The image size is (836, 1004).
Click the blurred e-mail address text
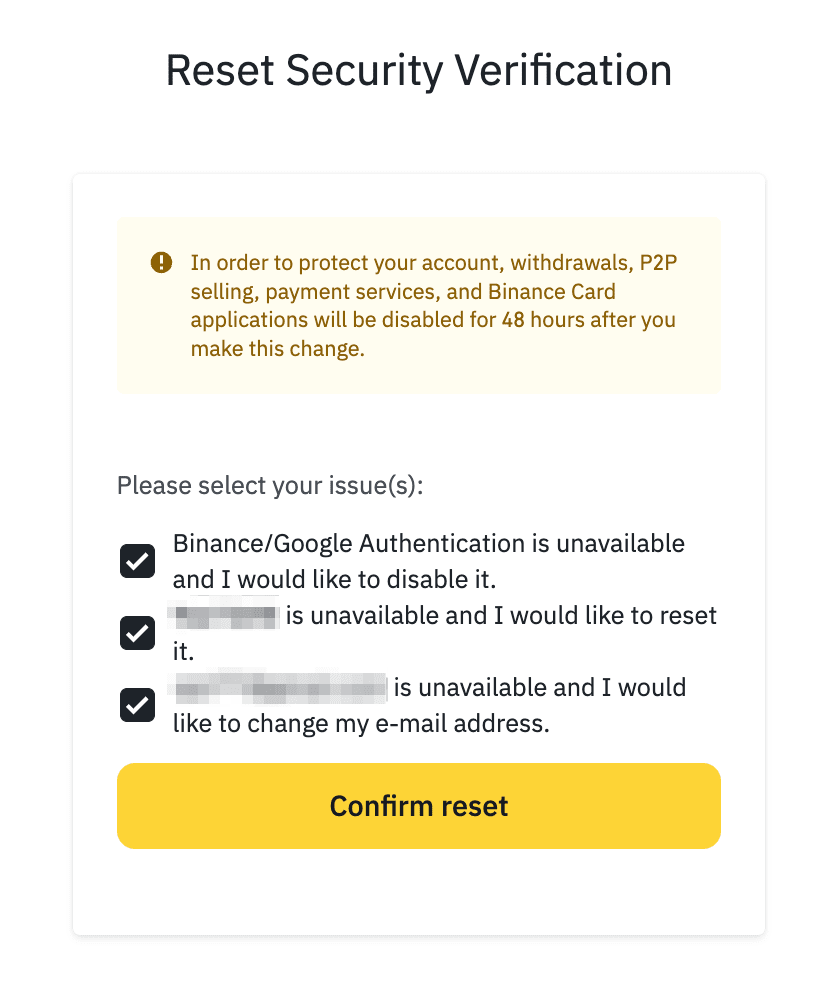coord(279,688)
